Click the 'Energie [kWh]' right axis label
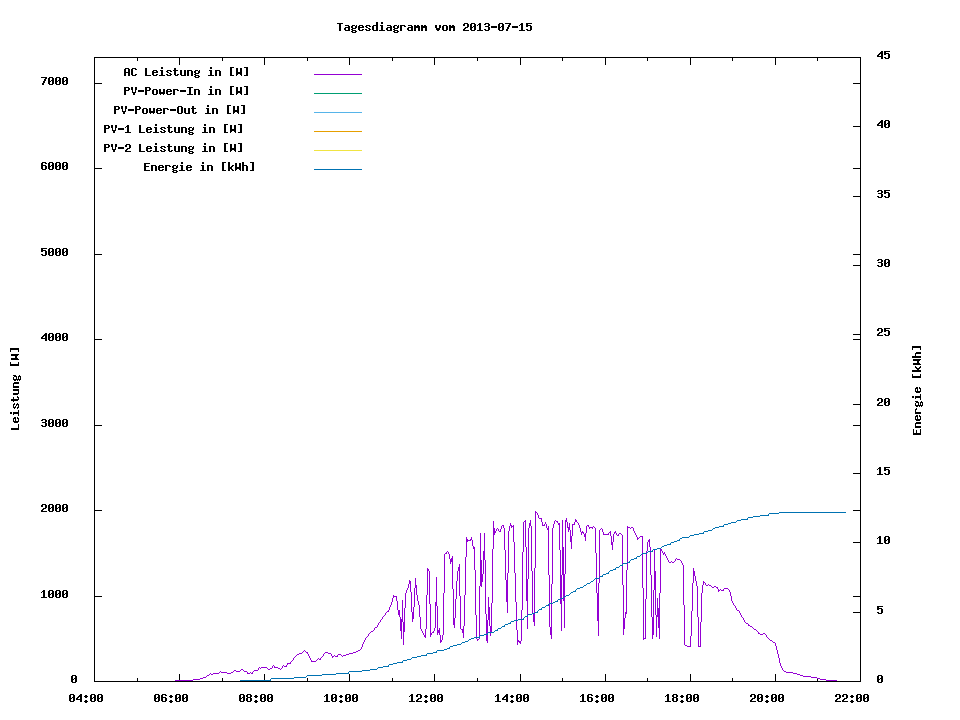Viewport: 960px width, 720px height. pos(917,390)
